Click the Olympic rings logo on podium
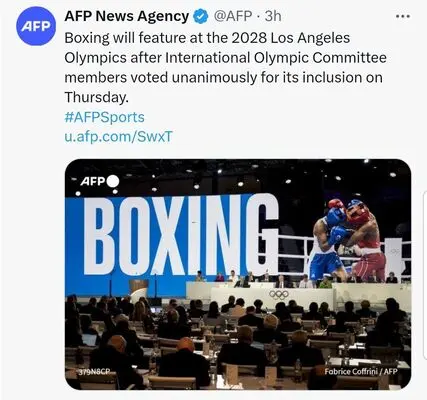Image resolution: width=427 pixels, height=400 pixels. [x=278, y=294]
